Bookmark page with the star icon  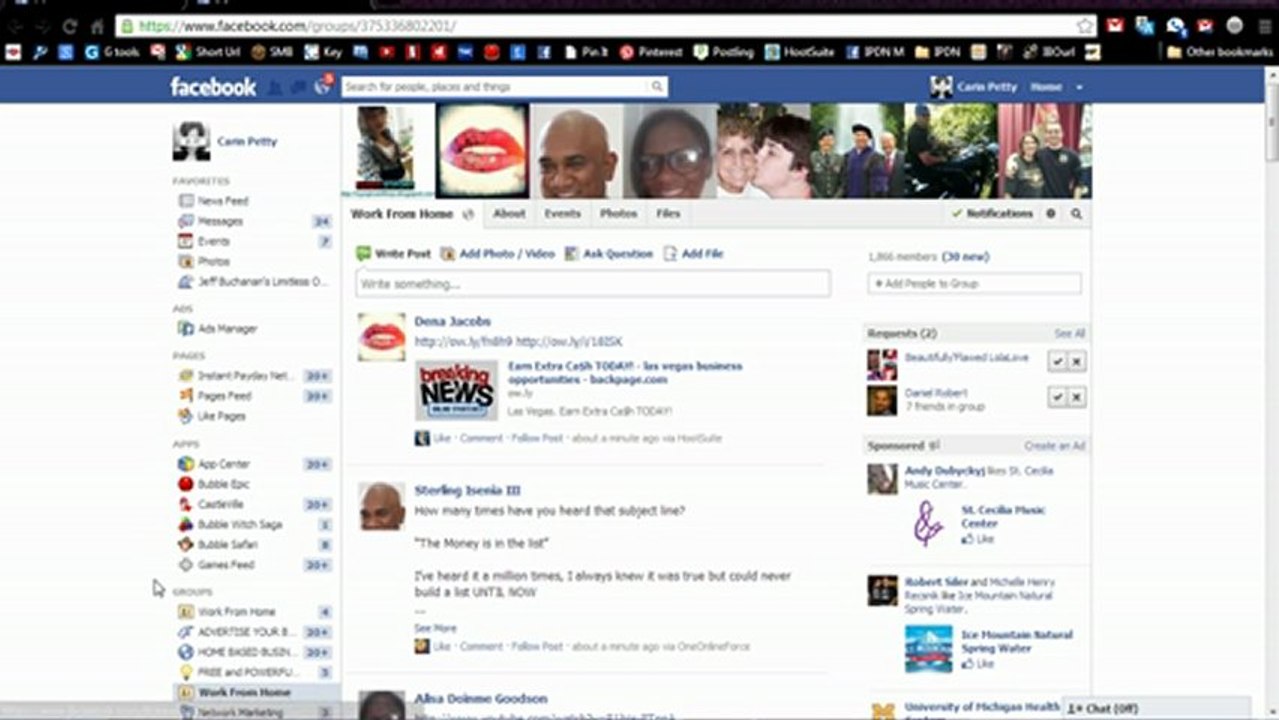[1085, 26]
